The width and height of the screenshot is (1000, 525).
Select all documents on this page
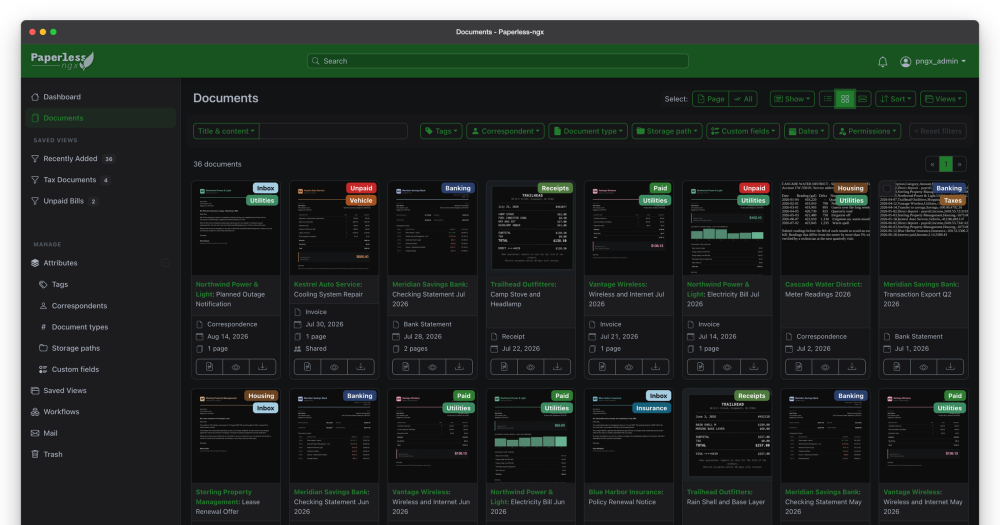(710, 99)
